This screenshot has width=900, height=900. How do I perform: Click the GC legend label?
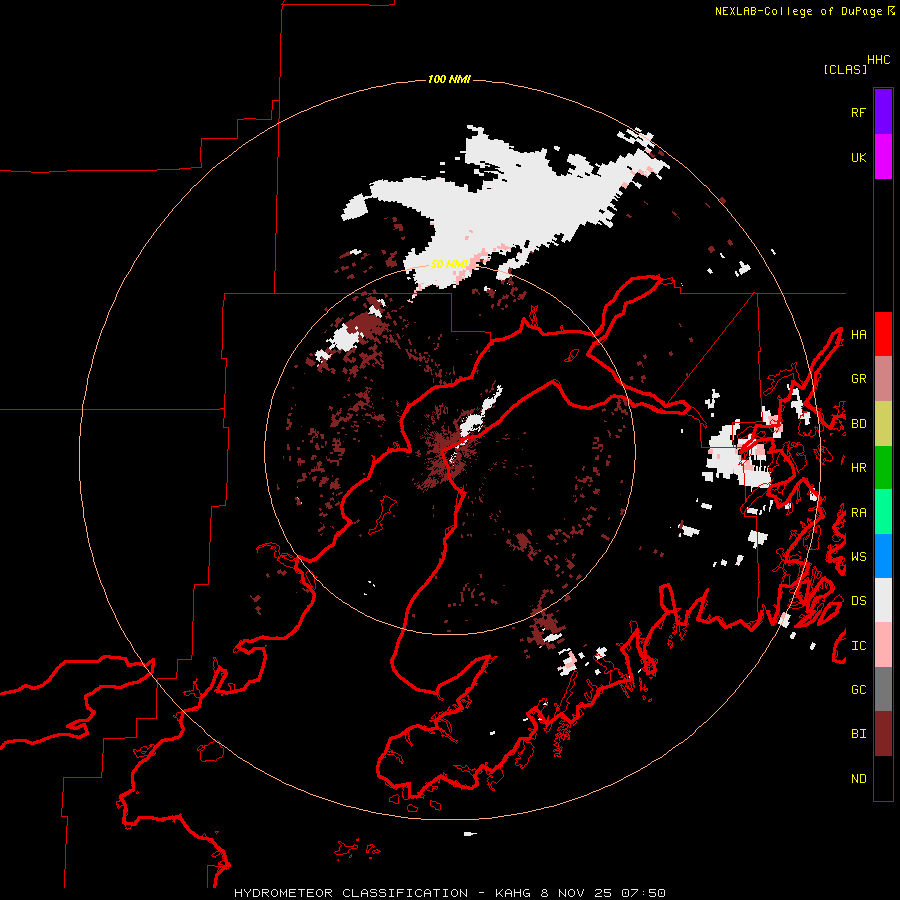pos(858,690)
